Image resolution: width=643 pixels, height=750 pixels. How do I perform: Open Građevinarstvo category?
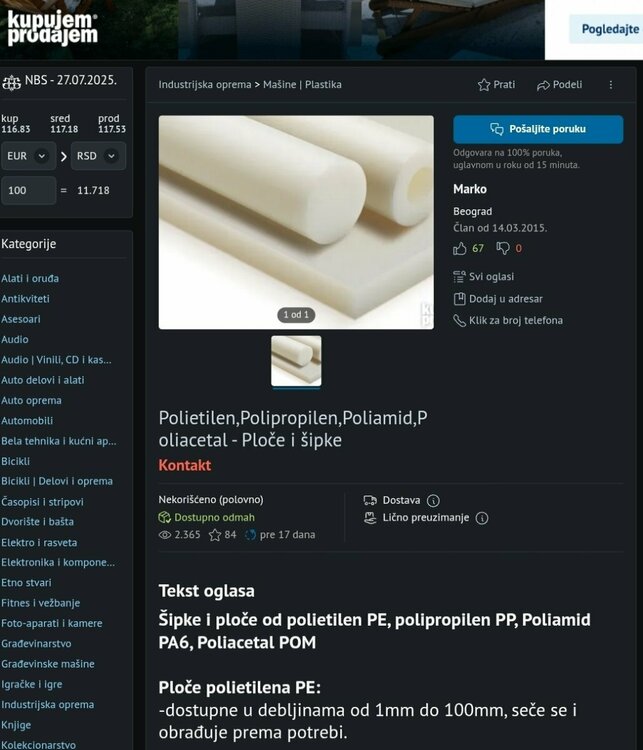click(36, 644)
